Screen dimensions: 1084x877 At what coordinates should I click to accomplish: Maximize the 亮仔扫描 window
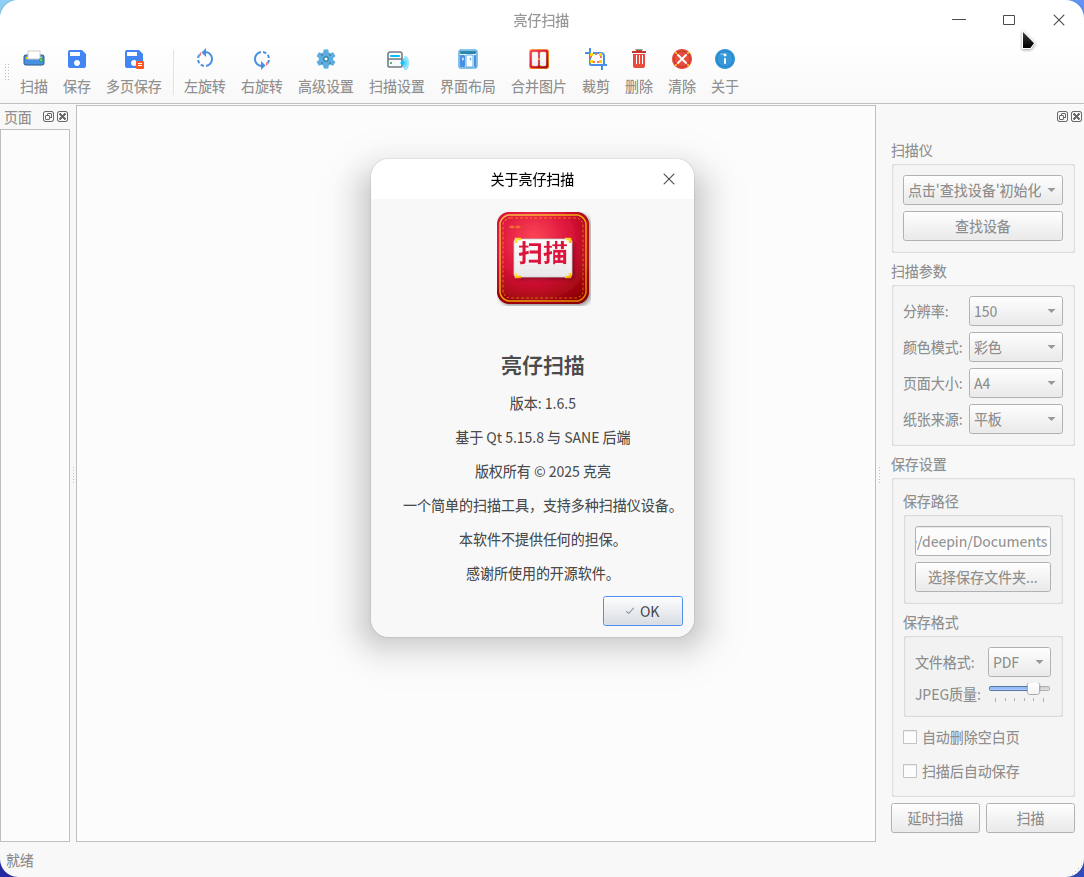pos(1009,20)
